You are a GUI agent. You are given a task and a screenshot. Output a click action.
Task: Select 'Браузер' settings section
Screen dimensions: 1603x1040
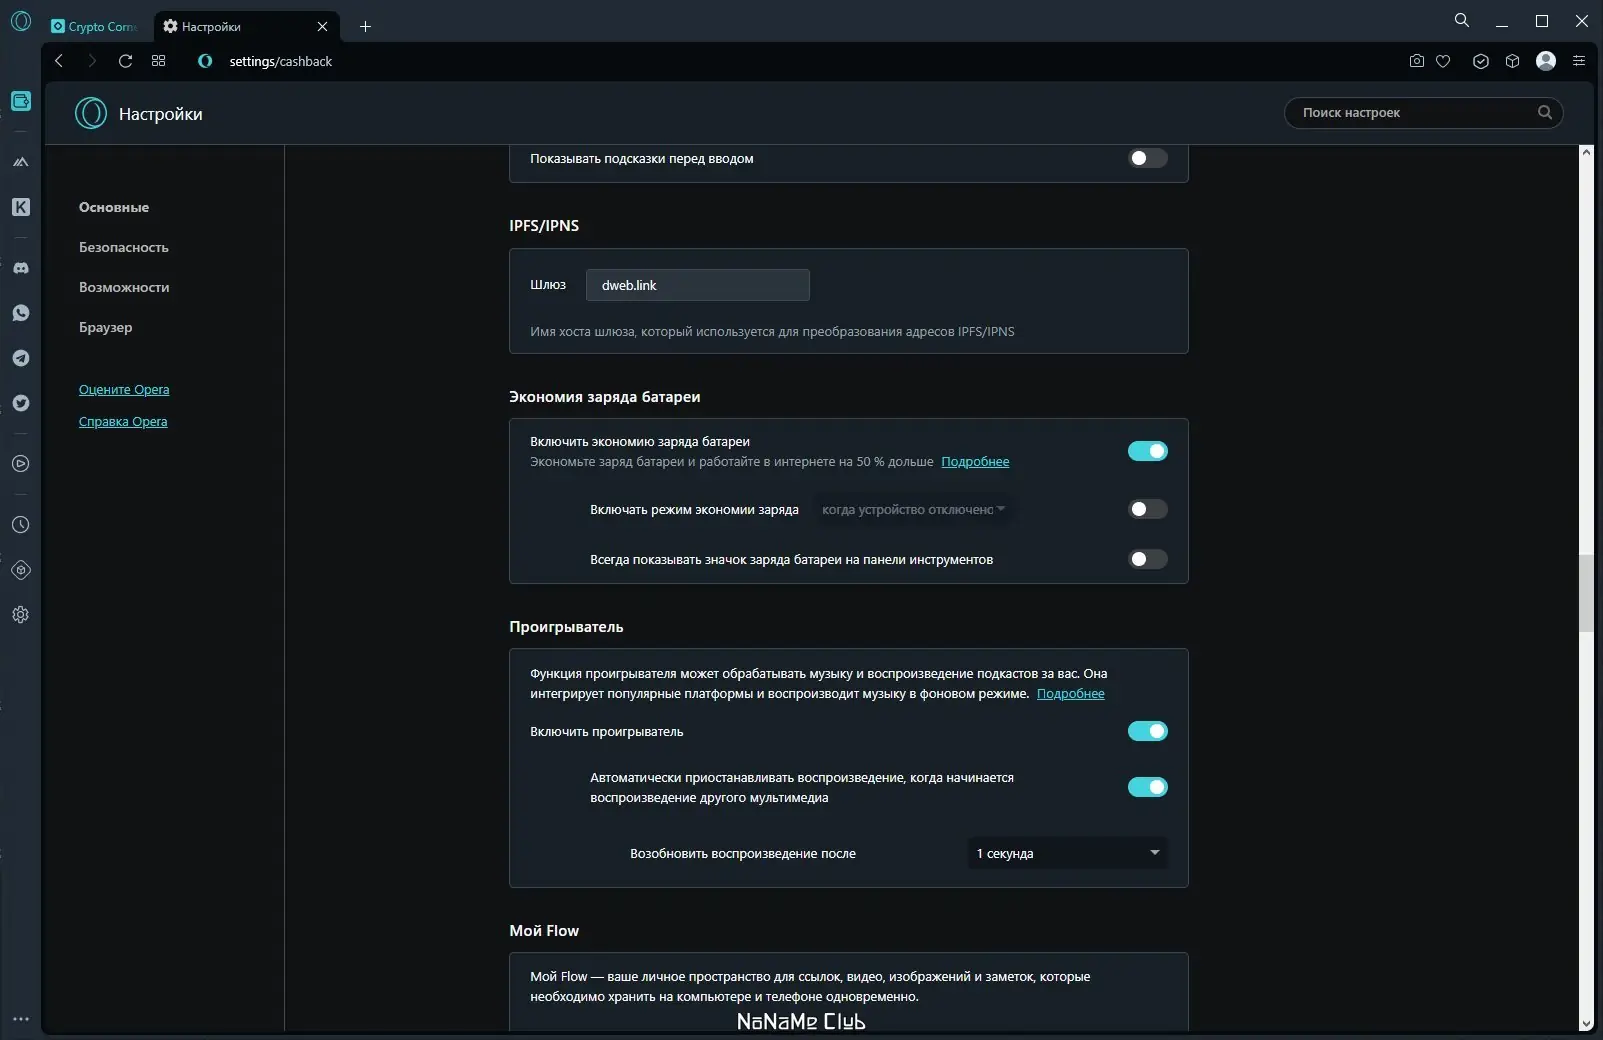click(x=106, y=327)
